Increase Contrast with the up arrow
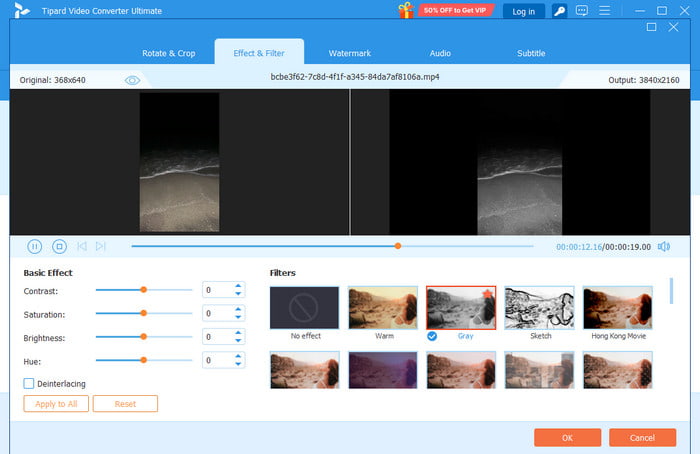 (238, 286)
